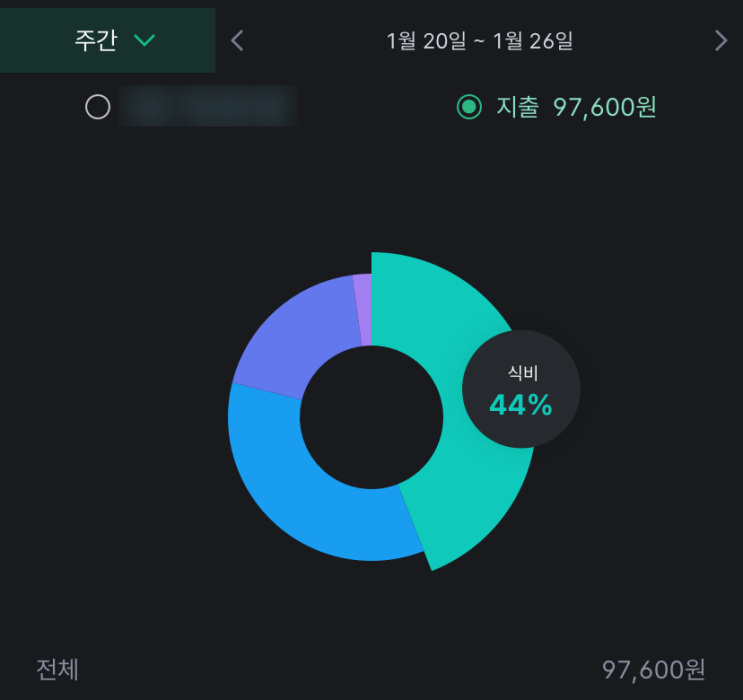Click the 97,600원 amount beside 지출

[x=605, y=107]
